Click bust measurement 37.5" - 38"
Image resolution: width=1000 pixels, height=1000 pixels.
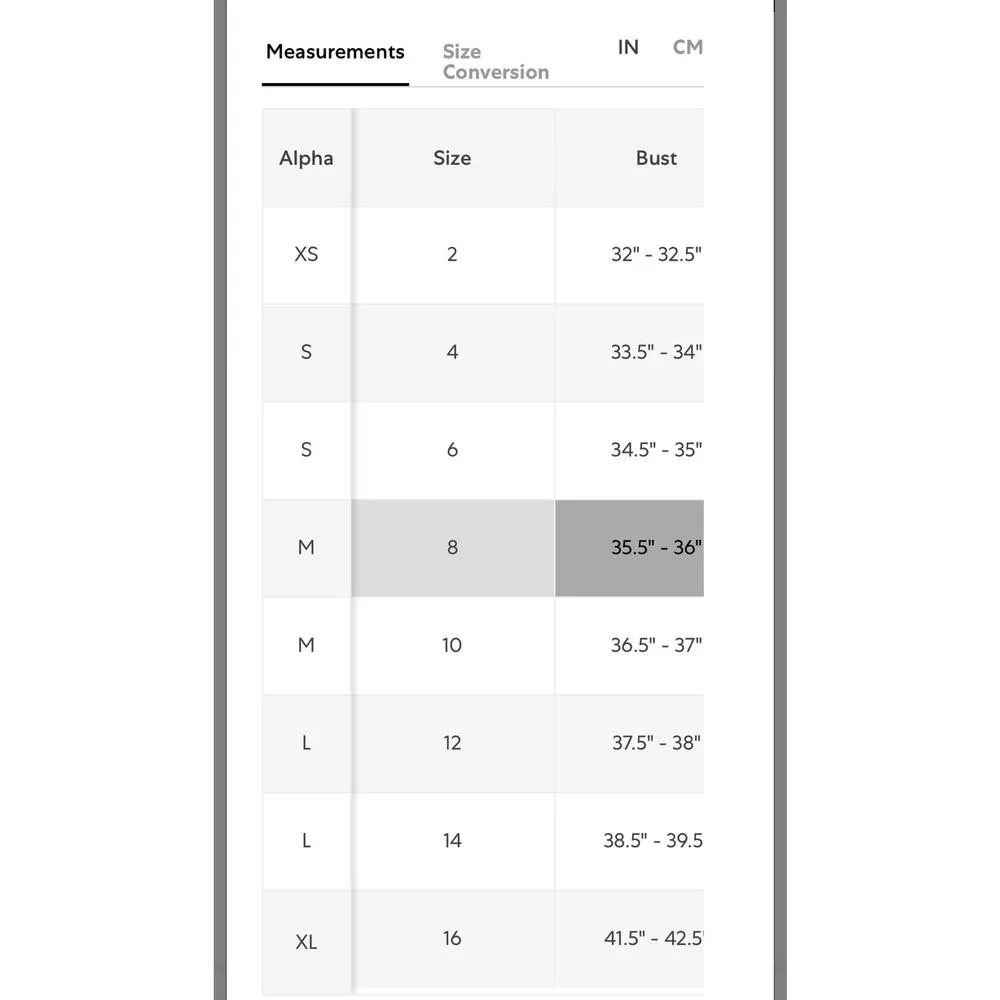pyautogui.click(x=655, y=743)
